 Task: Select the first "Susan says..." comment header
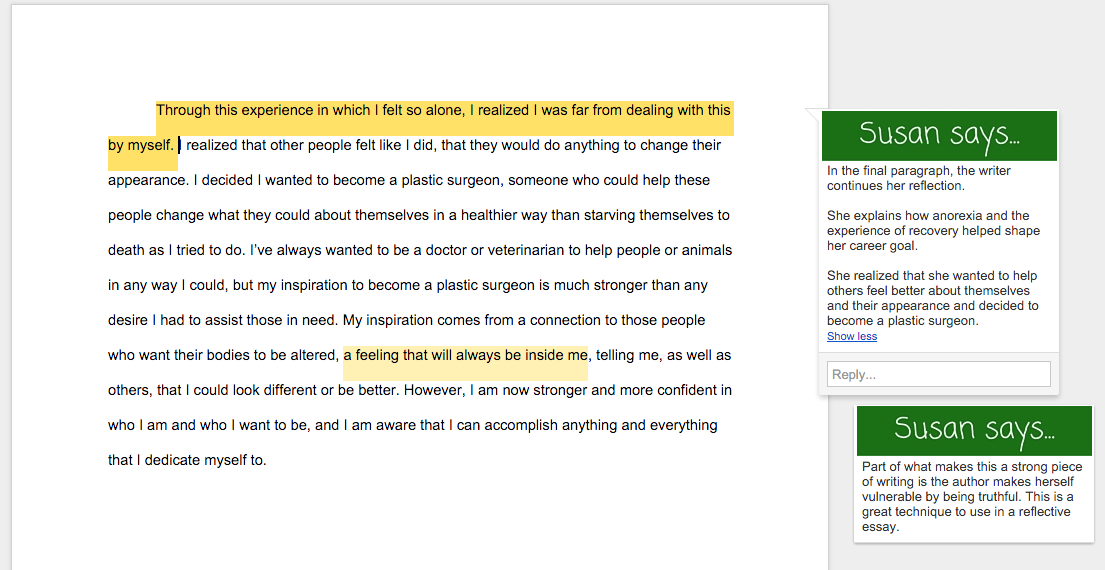[939, 134]
